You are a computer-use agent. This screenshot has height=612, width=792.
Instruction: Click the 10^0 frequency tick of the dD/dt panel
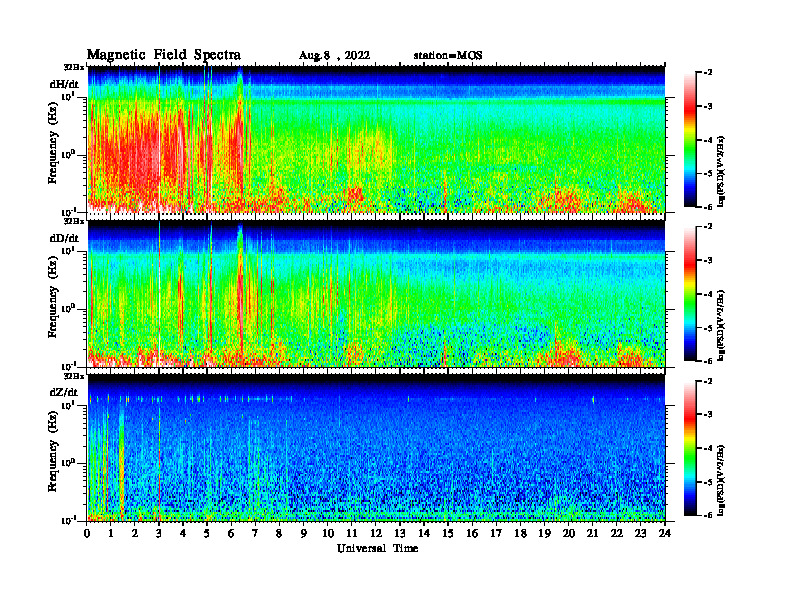68,309
